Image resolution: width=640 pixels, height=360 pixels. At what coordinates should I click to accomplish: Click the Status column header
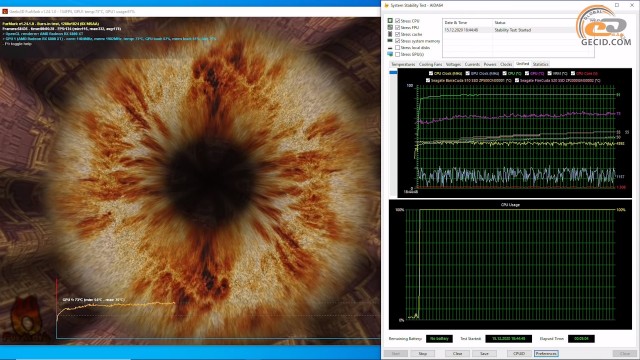pos(543,23)
